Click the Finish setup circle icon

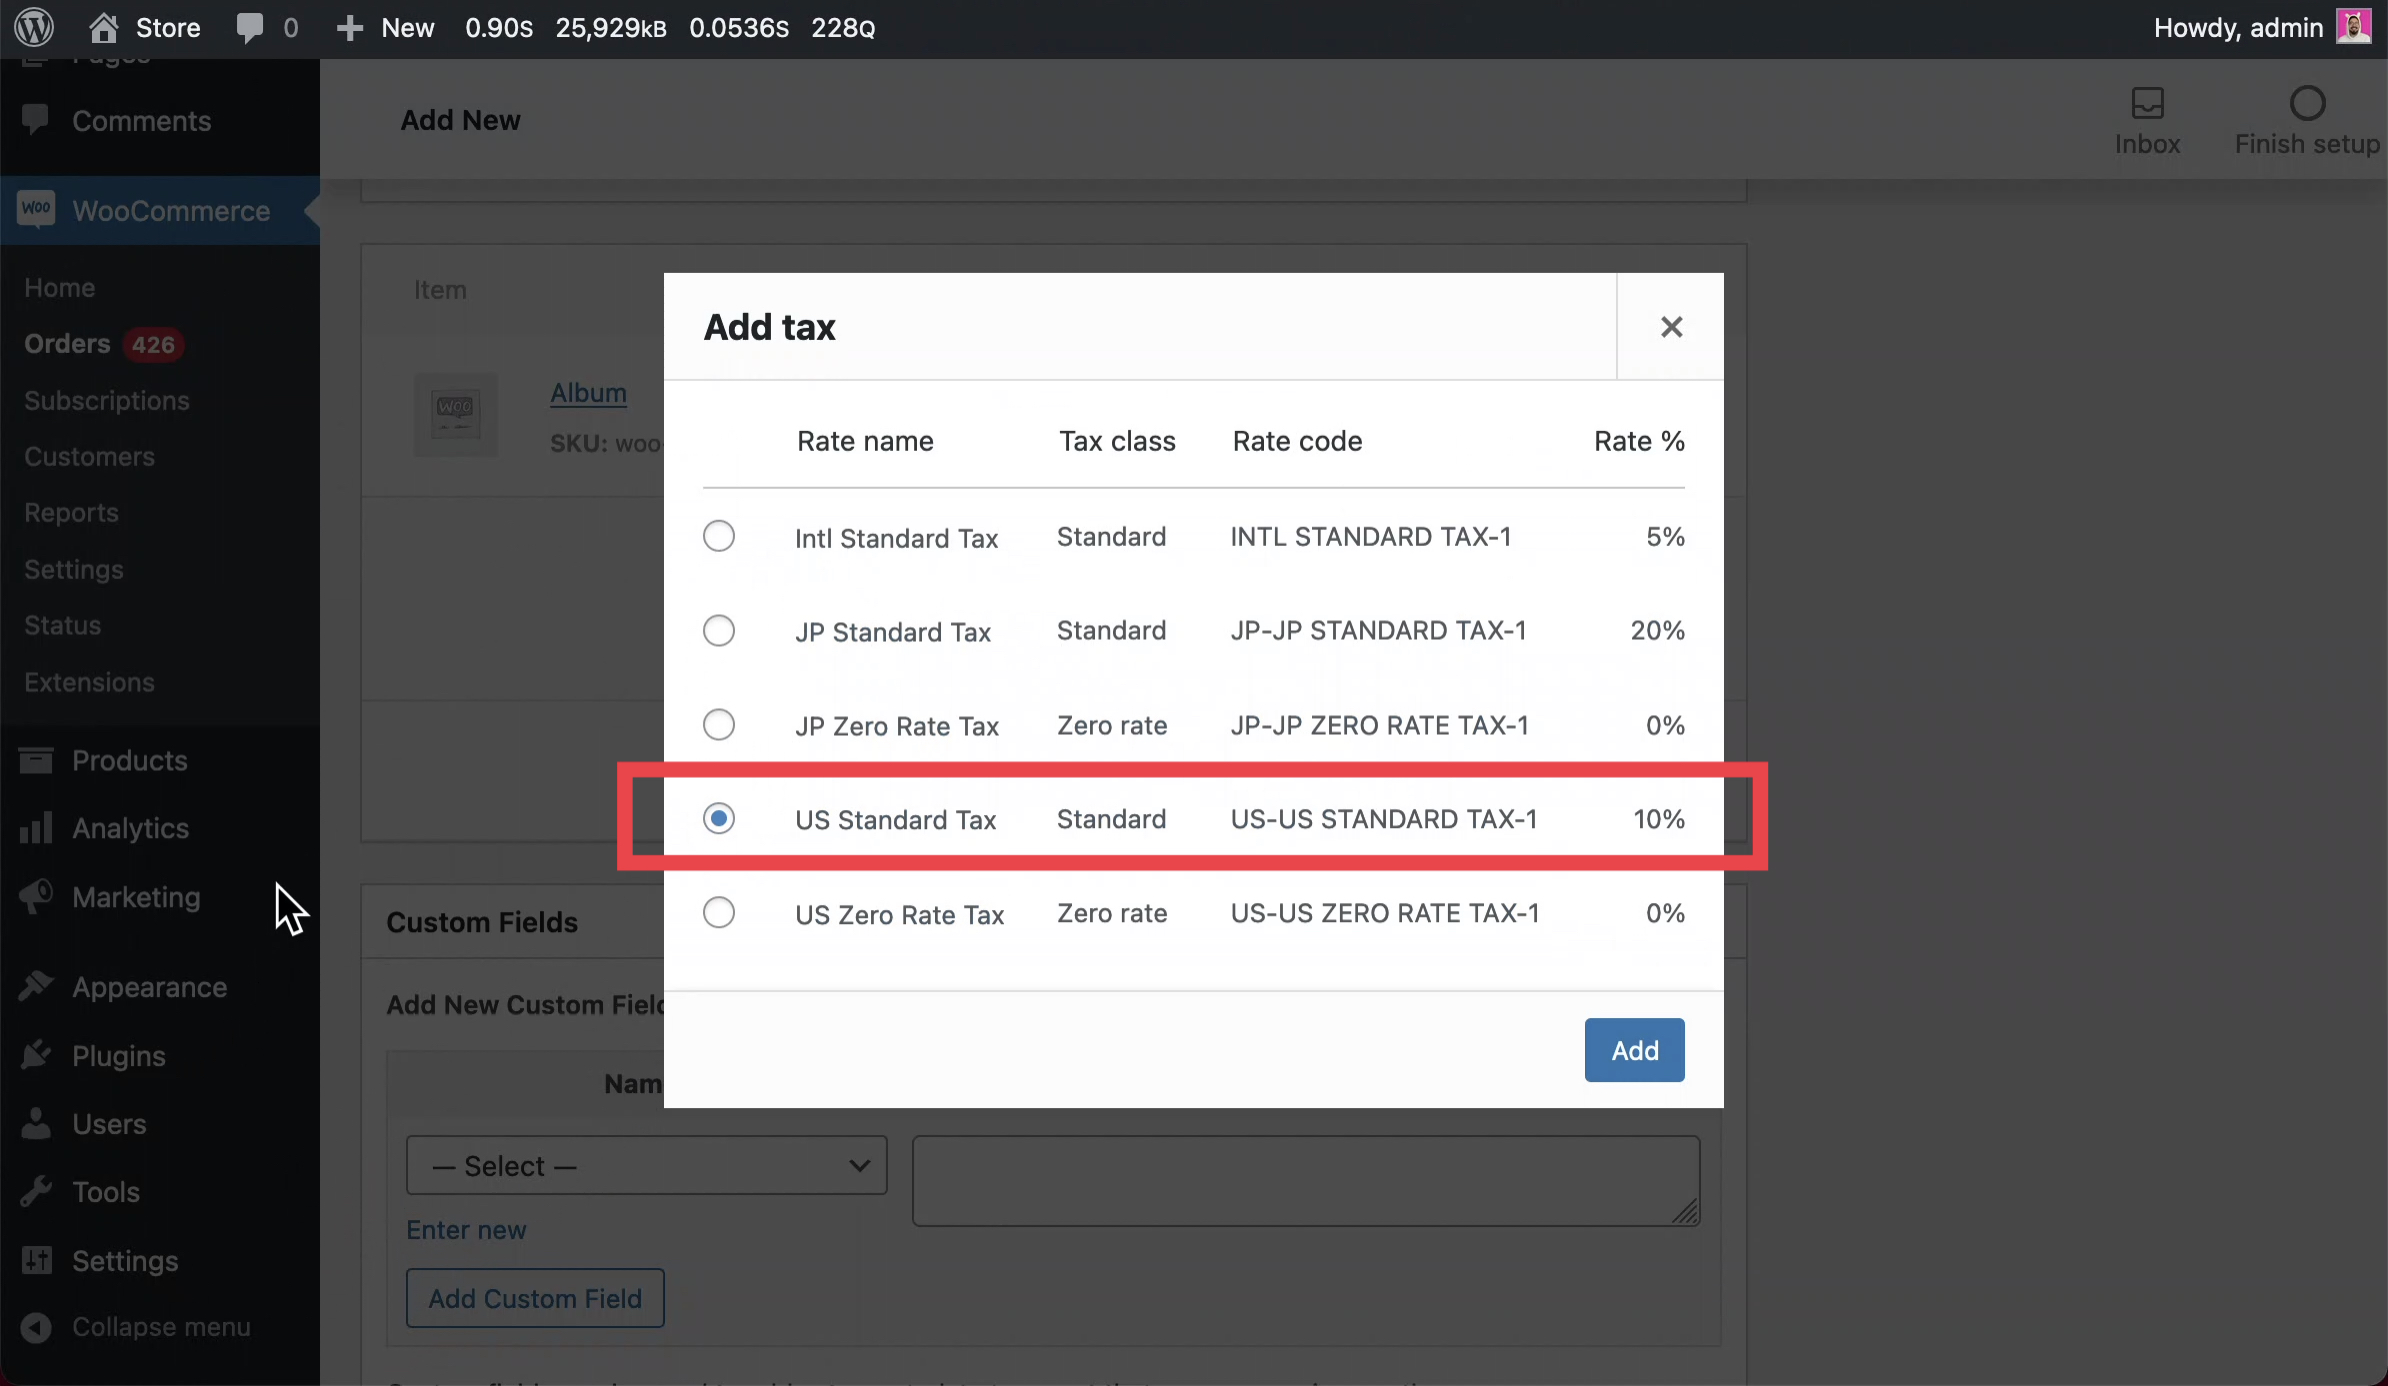pyautogui.click(x=2307, y=103)
